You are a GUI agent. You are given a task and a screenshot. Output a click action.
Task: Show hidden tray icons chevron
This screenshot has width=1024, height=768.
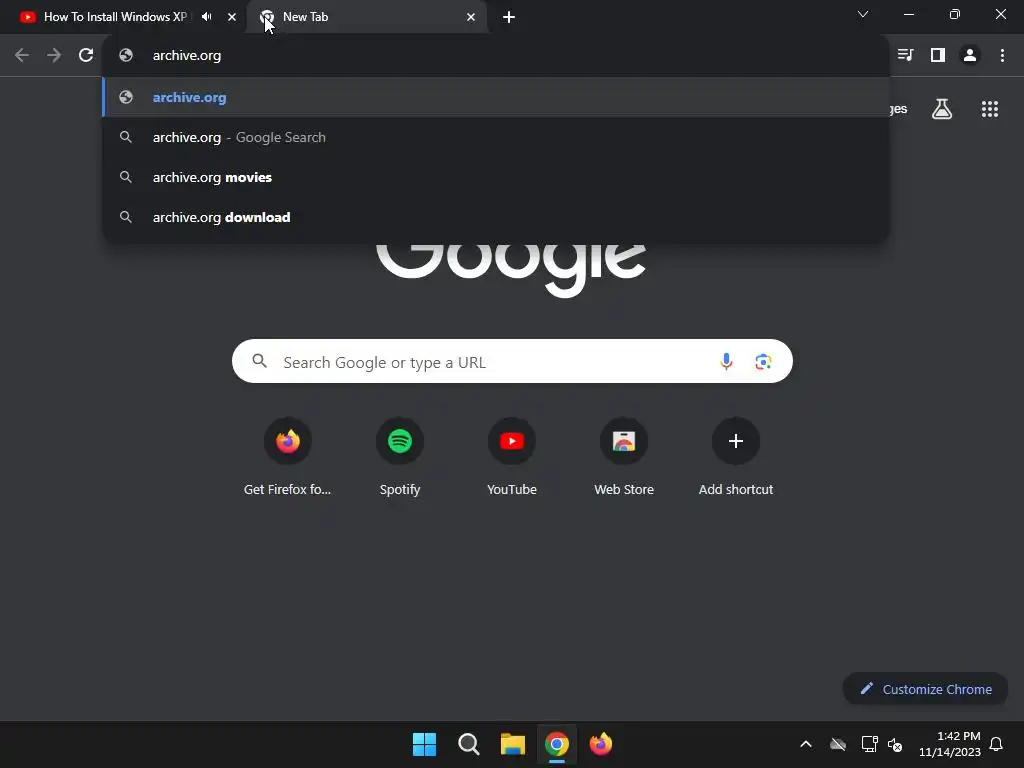pos(806,744)
